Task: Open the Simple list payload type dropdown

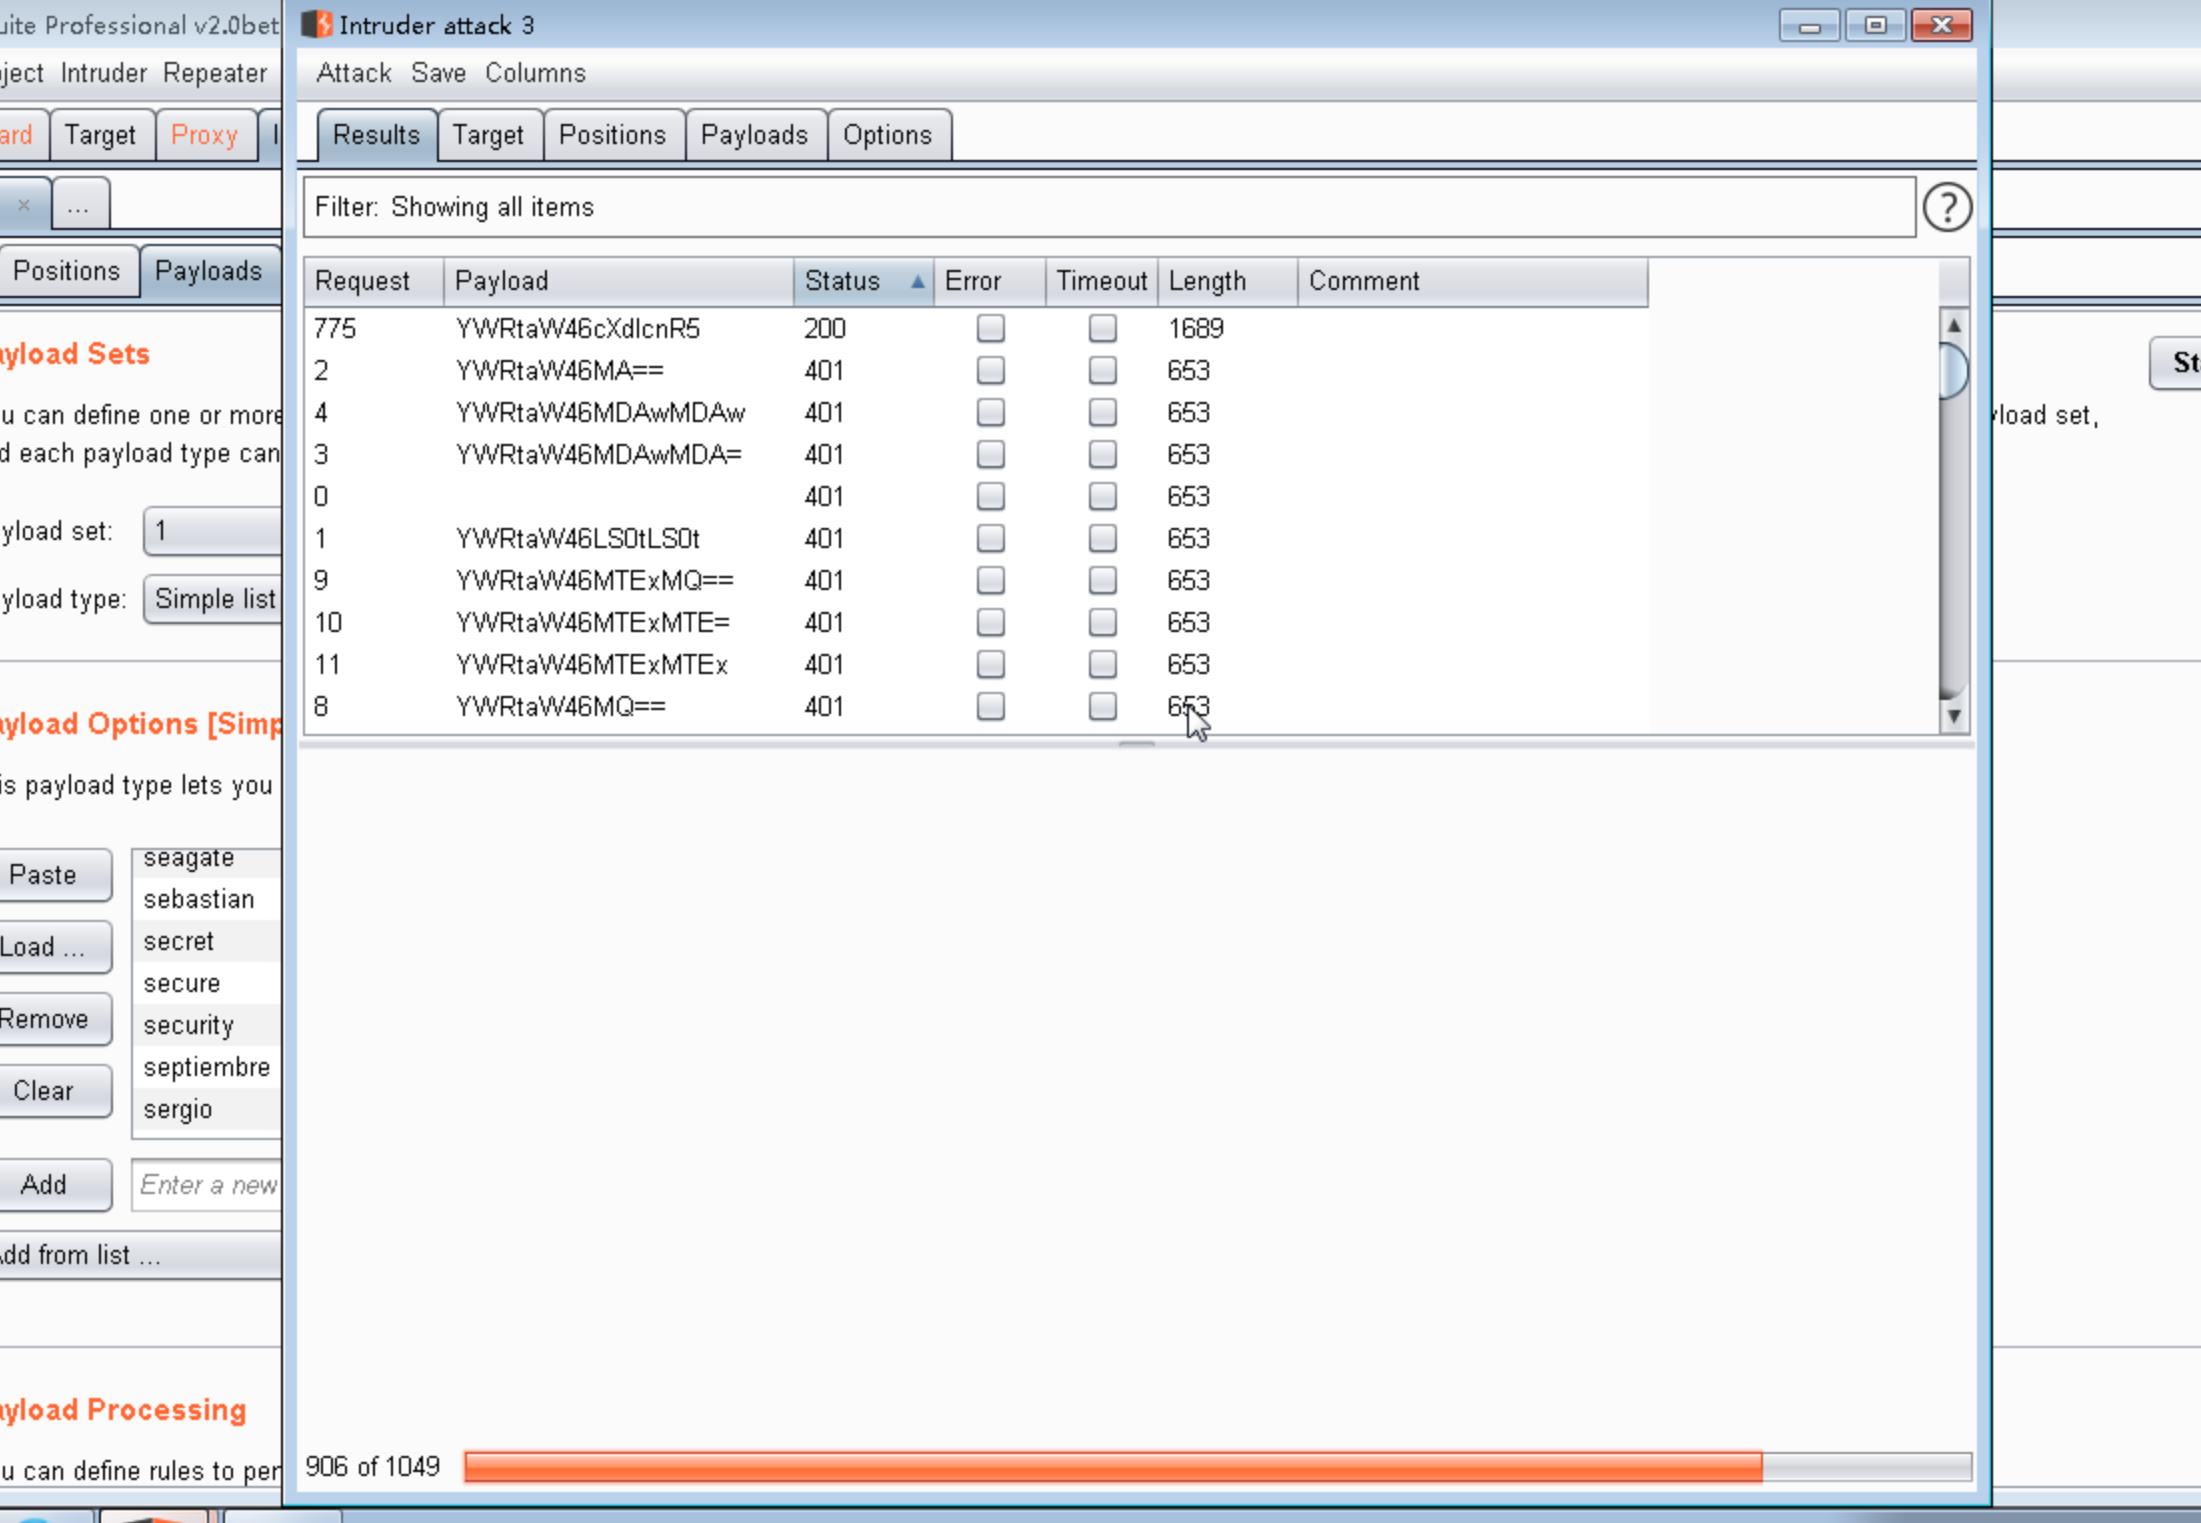Action: point(214,599)
